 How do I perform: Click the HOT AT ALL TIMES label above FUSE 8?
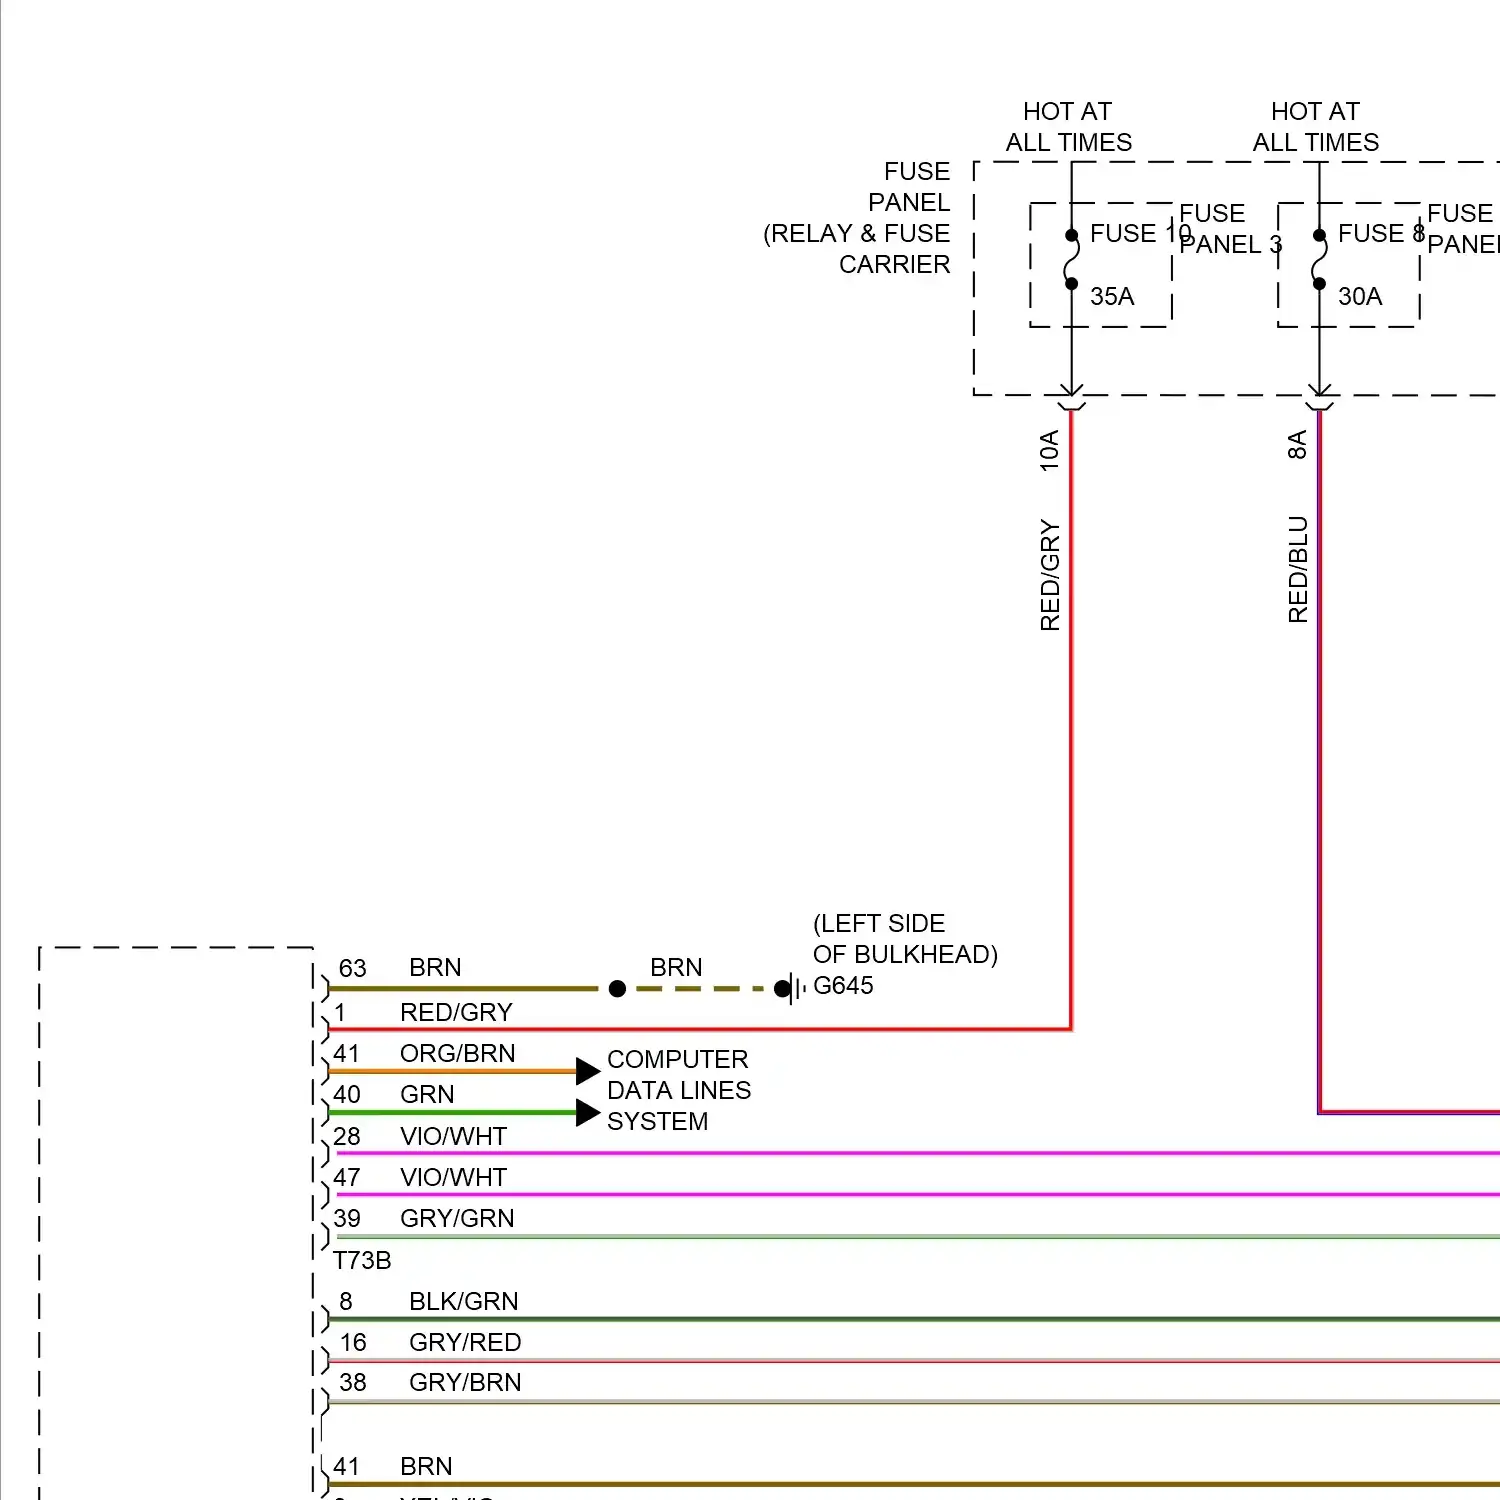click(1315, 127)
